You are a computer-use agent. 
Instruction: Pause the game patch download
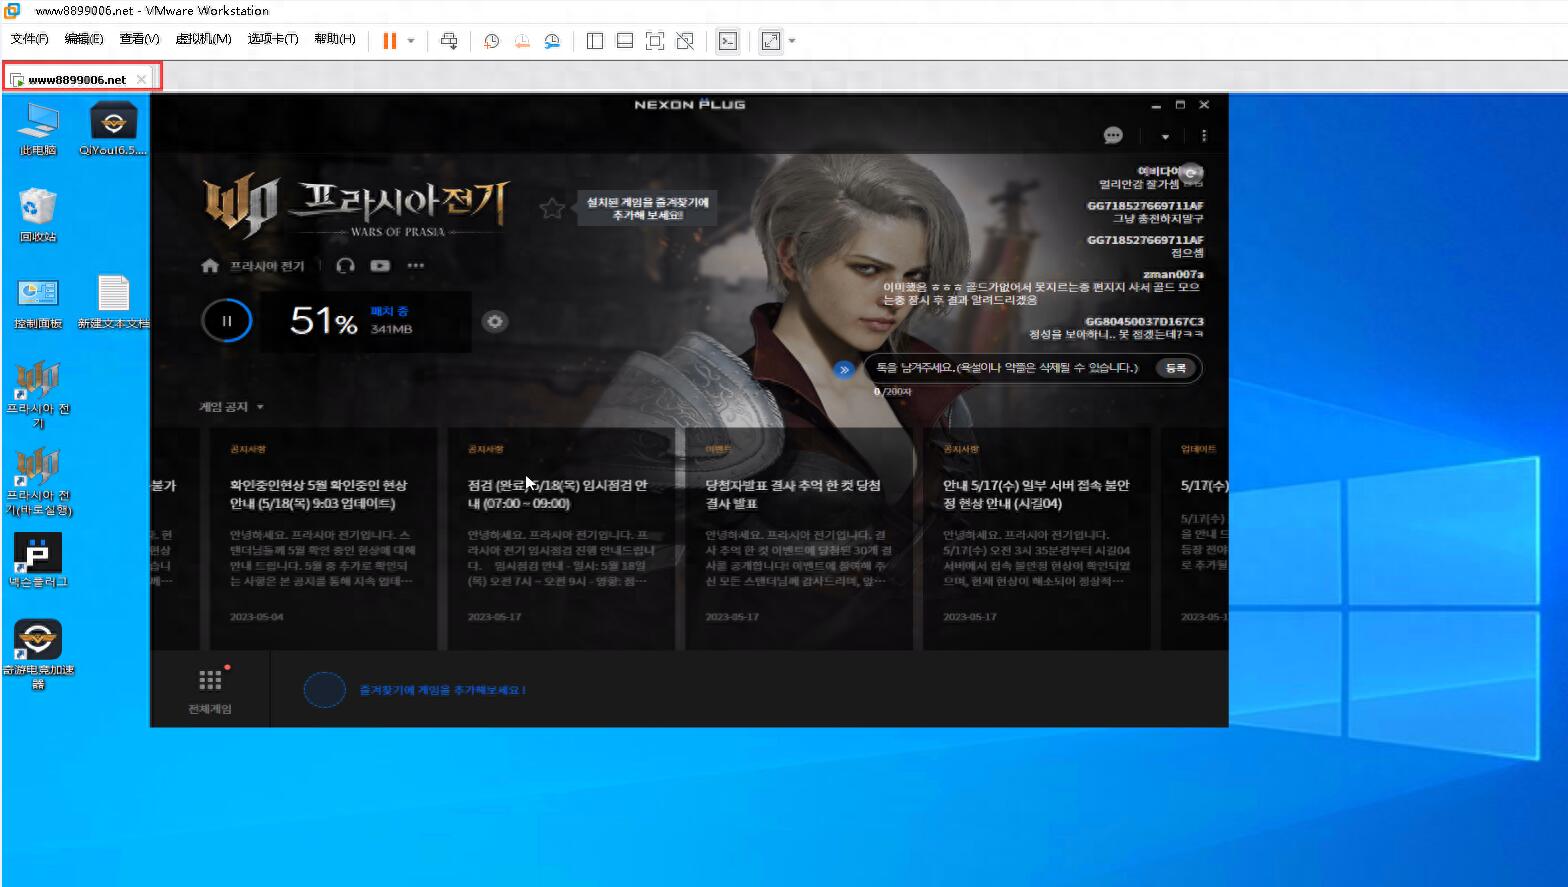coord(226,321)
